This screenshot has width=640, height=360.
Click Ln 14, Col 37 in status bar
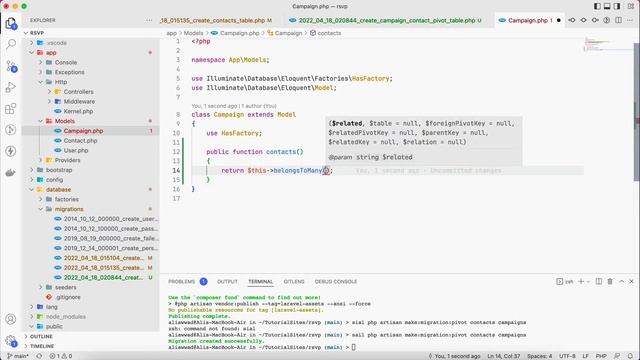(504, 356)
